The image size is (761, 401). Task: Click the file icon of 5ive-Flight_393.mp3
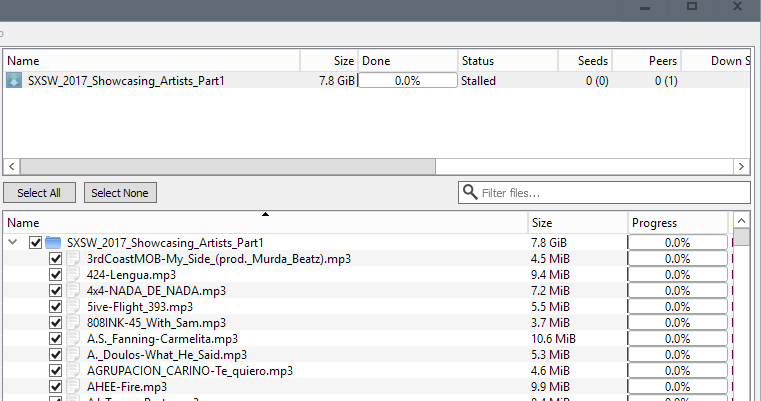click(73, 307)
